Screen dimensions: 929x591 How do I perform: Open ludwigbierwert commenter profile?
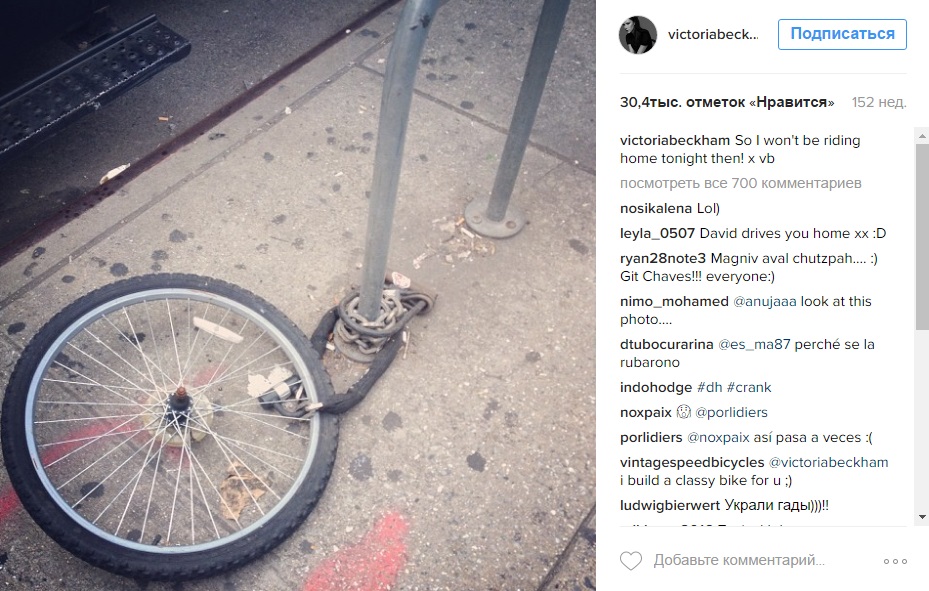pos(670,506)
